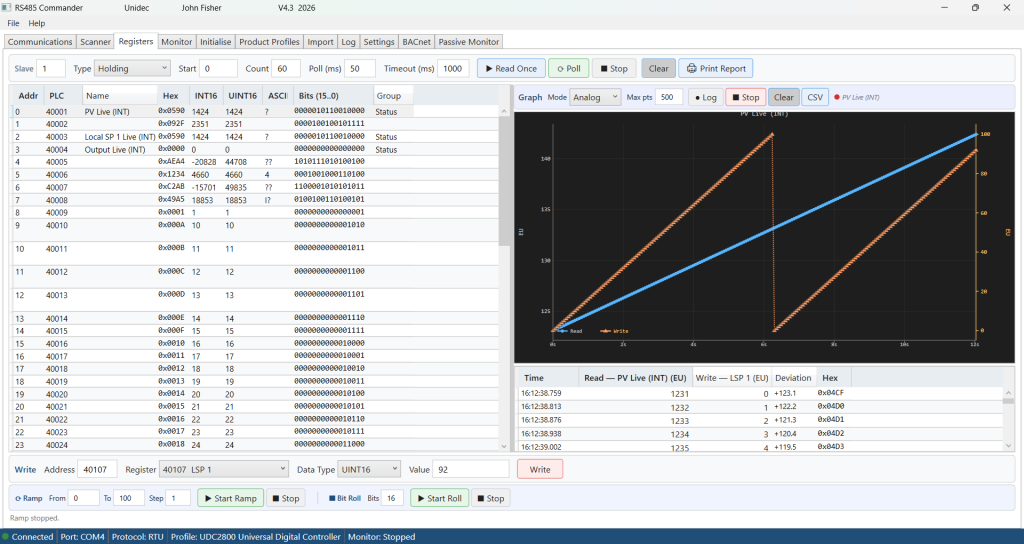Open Print Report with the printer button
The width and height of the screenshot is (1024, 544).
point(715,69)
